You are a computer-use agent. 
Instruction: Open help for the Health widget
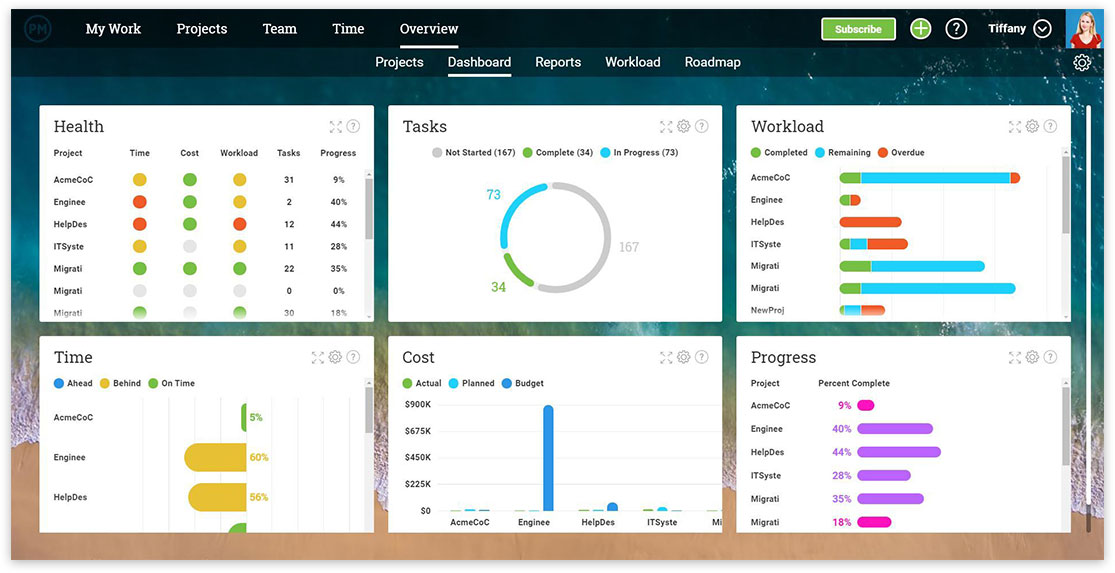(x=353, y=127)
